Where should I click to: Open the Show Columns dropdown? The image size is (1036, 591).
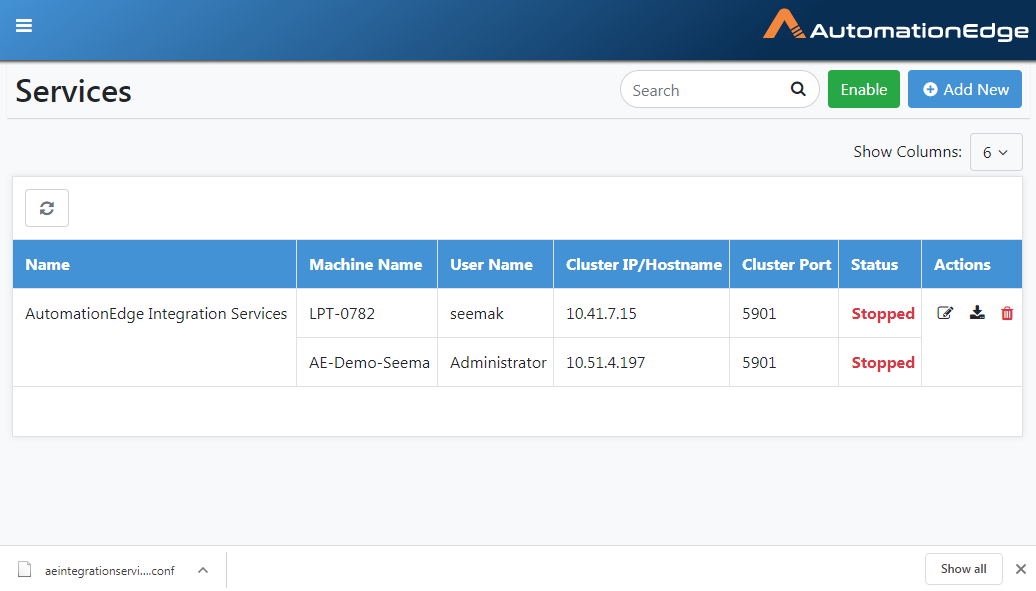pos(996,152)
